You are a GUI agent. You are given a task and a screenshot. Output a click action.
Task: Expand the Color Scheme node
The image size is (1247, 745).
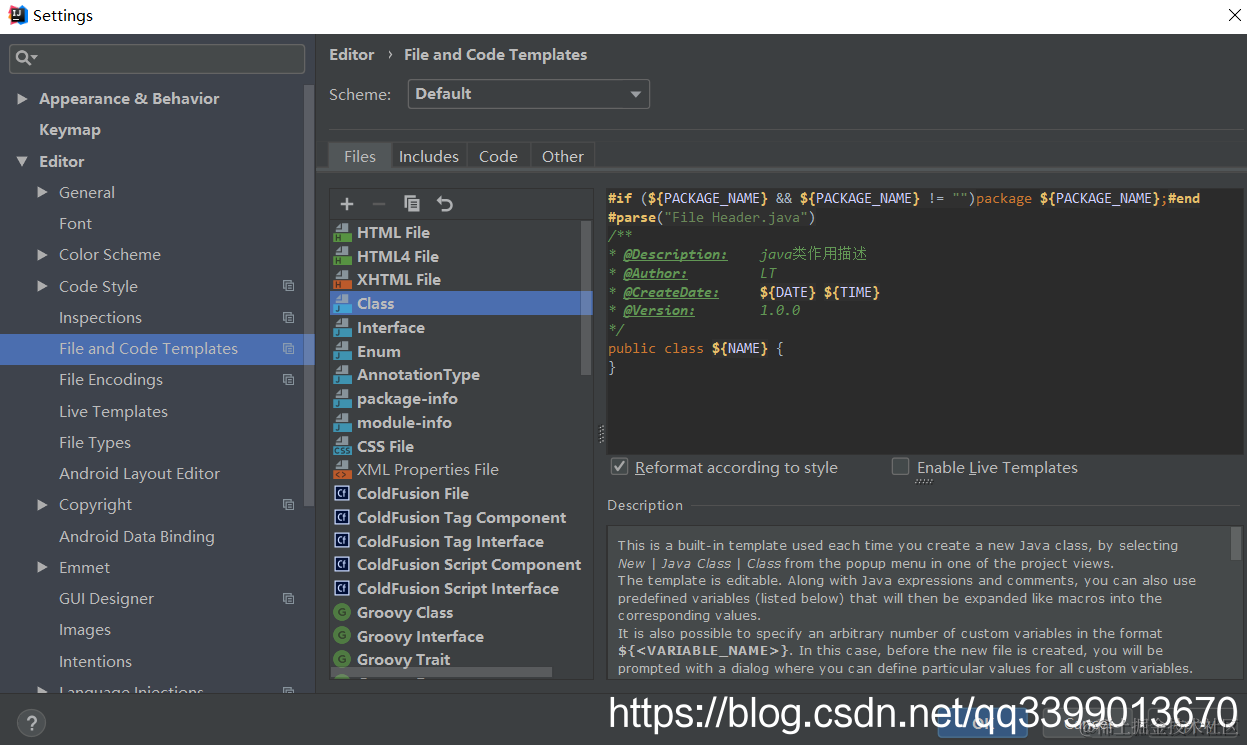tap(42, 255)
